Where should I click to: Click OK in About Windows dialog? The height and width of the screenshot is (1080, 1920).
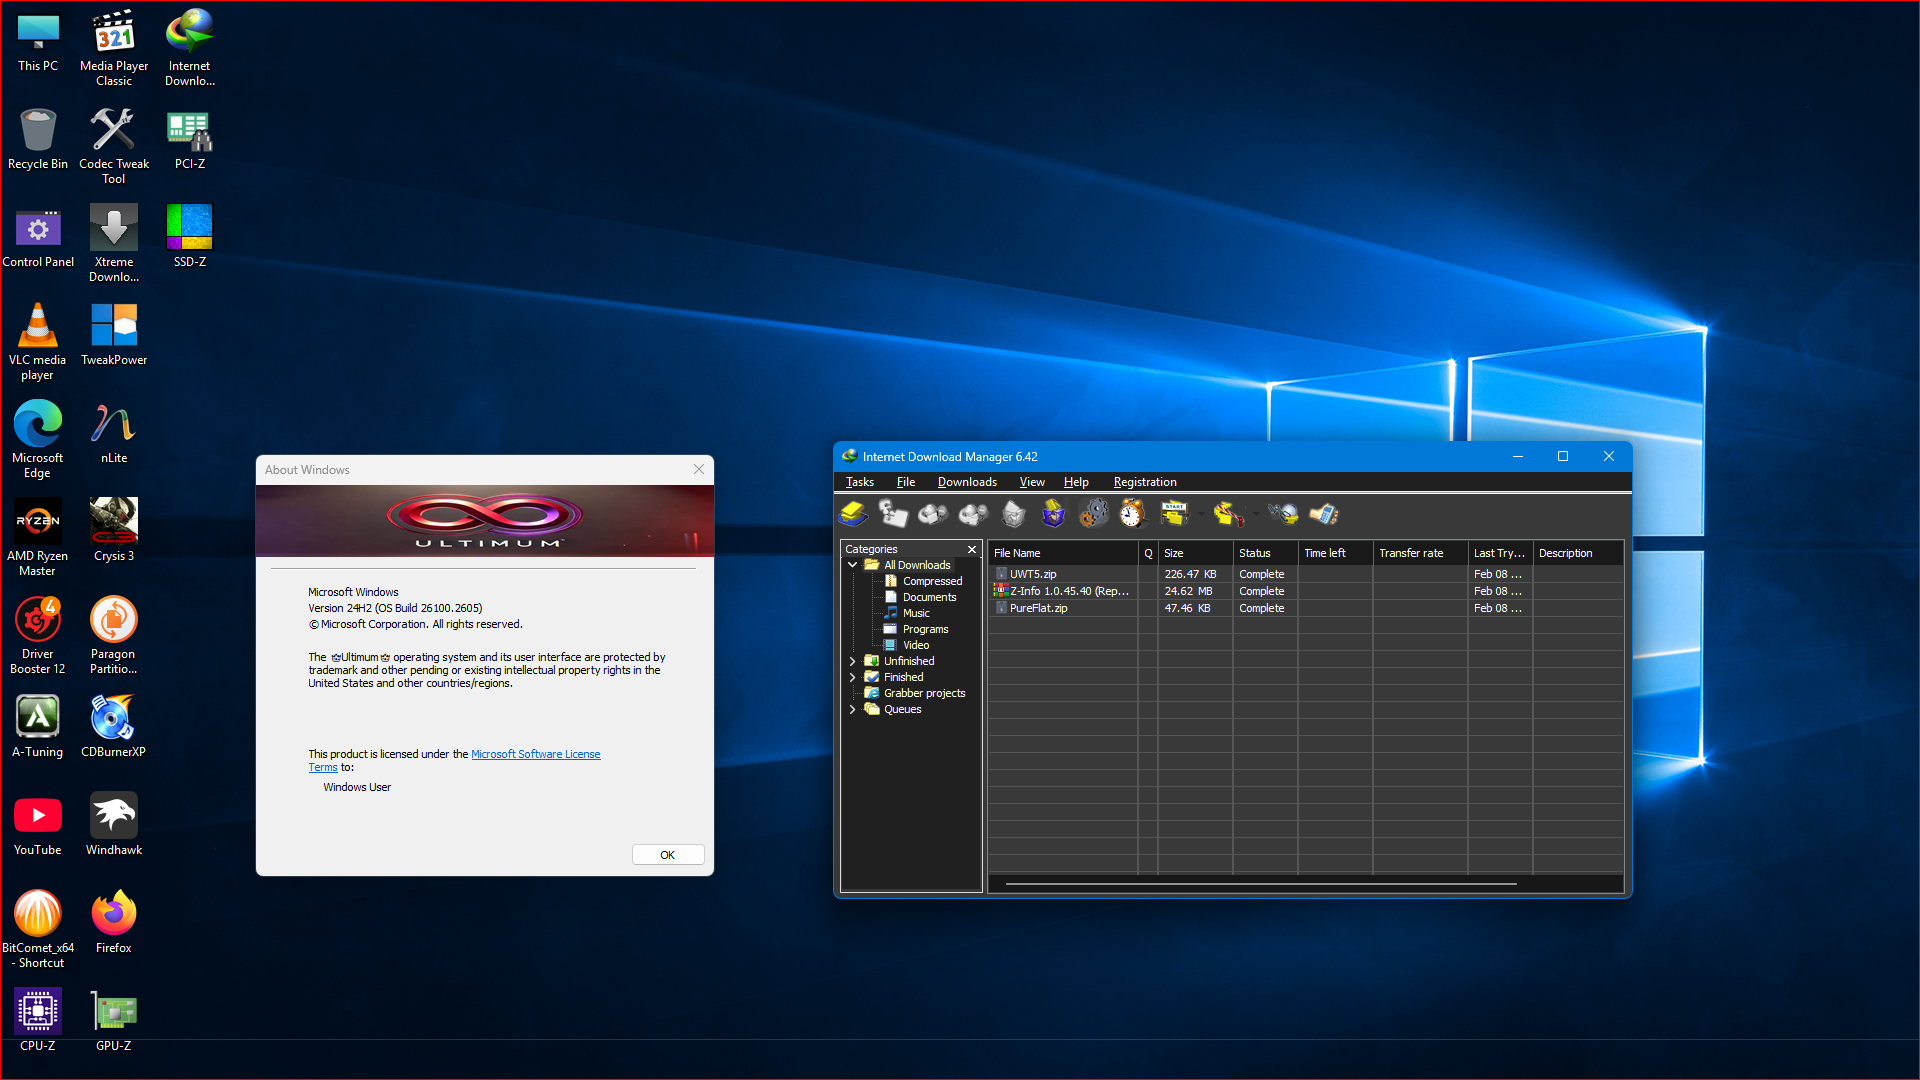click(x=668, y=855)
